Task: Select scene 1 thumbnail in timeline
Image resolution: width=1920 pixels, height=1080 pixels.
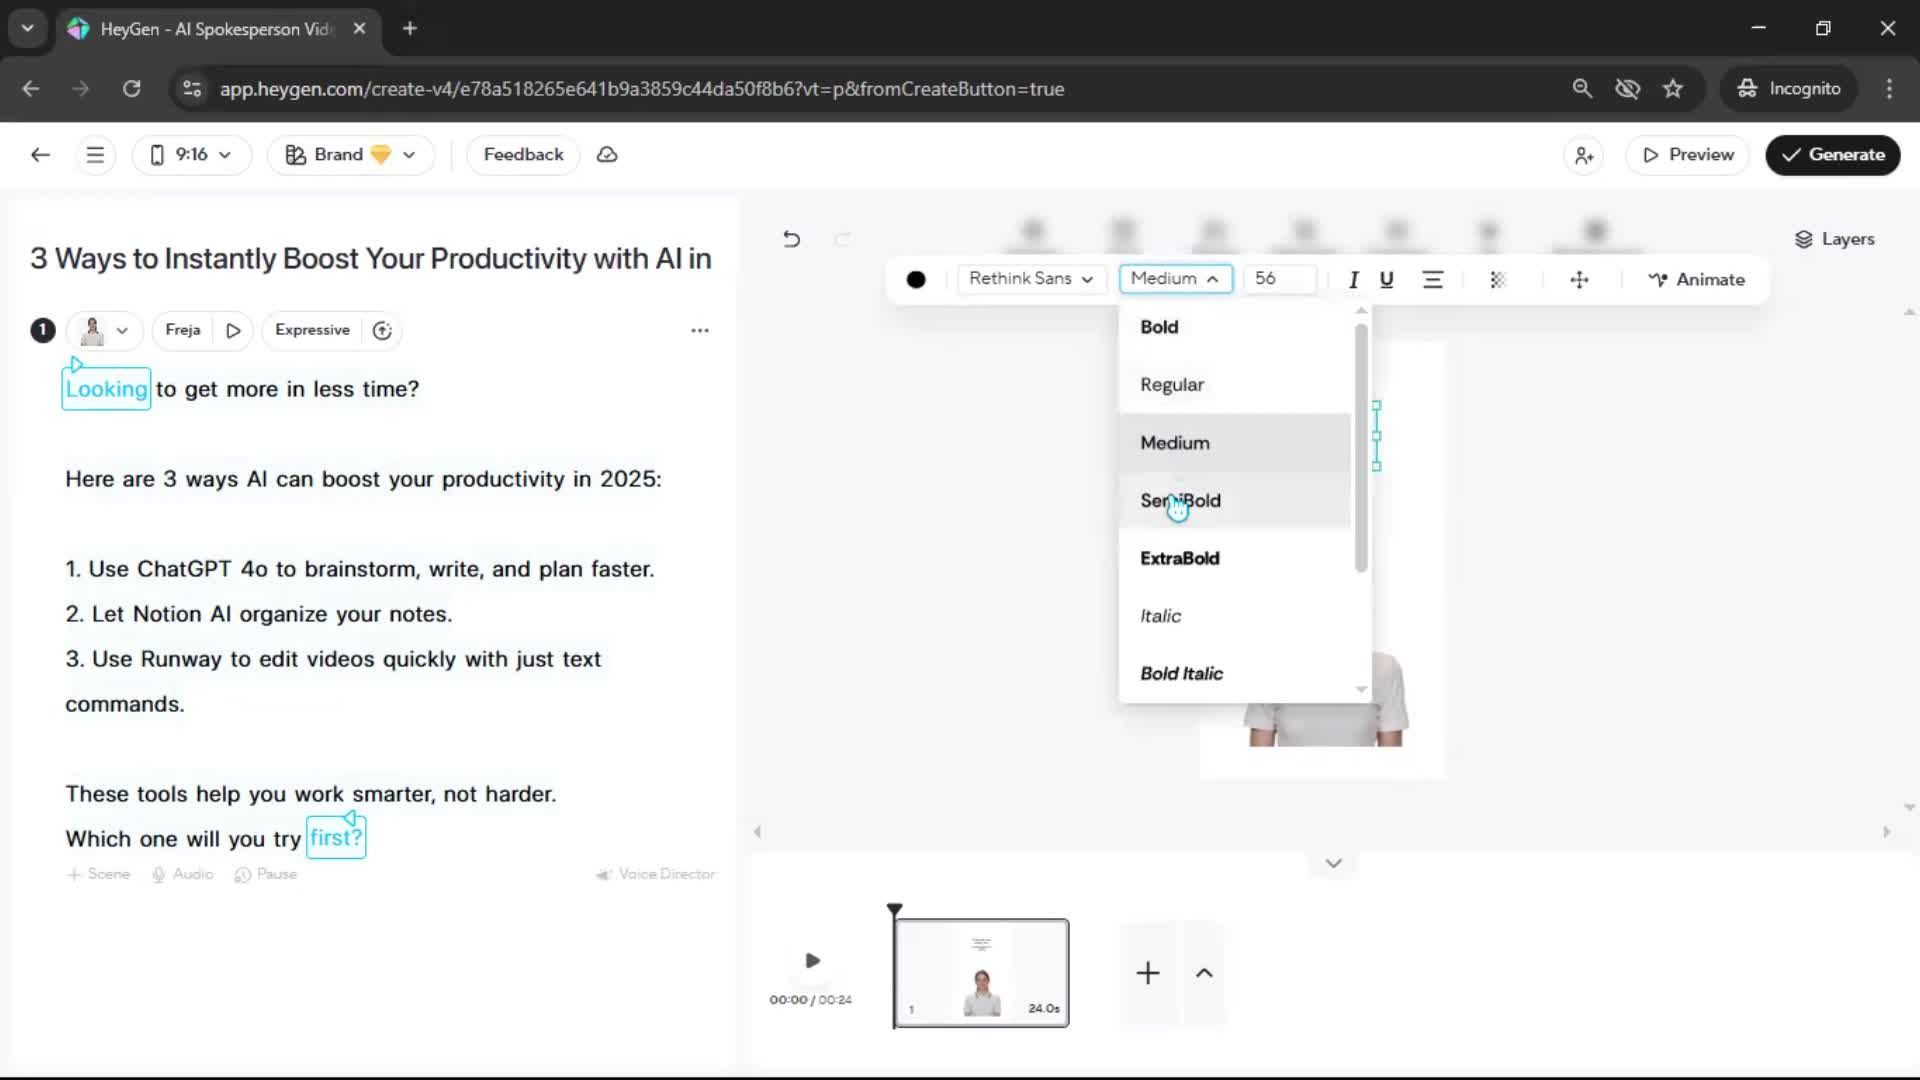Action: point(981,973)
